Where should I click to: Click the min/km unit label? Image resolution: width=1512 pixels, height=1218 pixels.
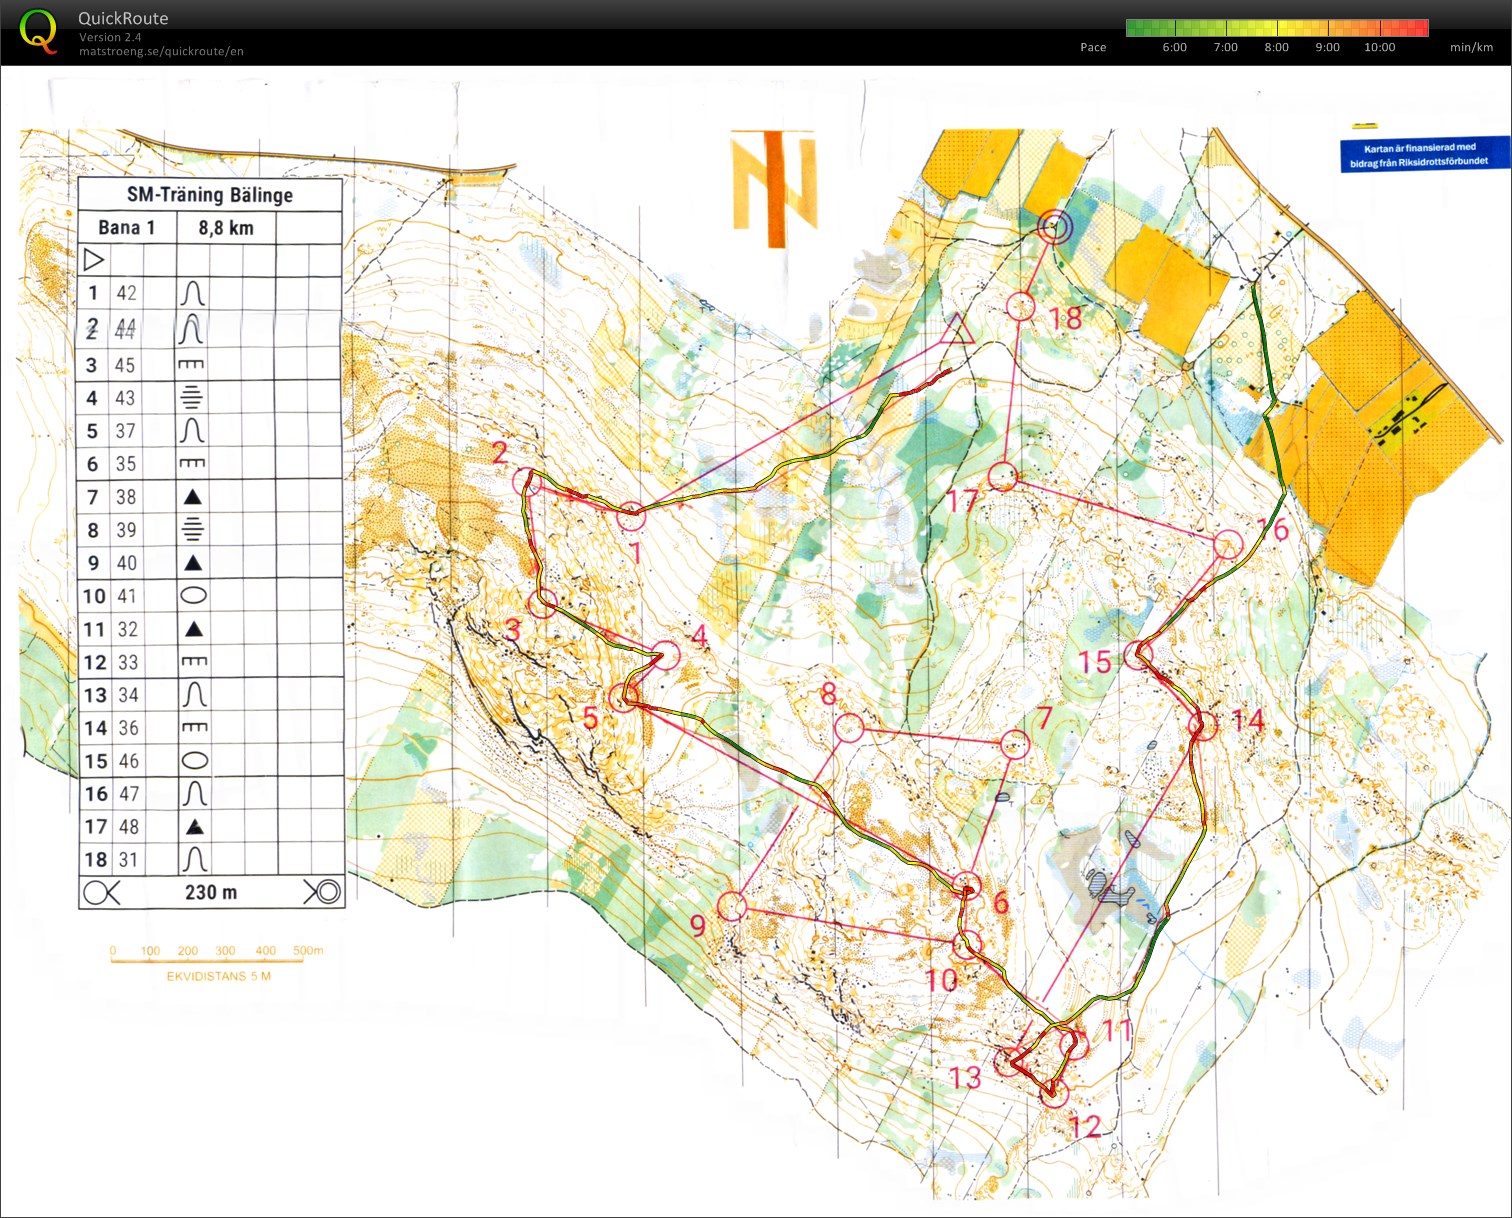(x=1471, y=47)
